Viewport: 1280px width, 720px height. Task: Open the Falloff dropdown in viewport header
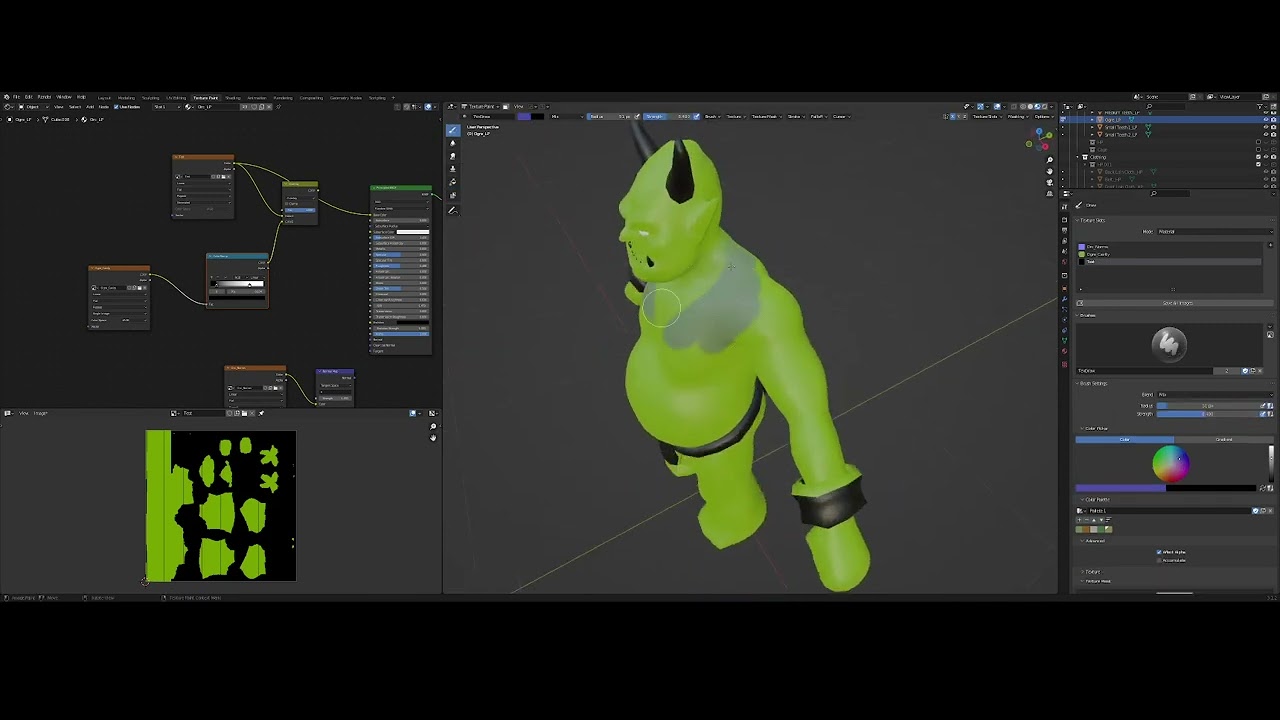pos(818,116)
